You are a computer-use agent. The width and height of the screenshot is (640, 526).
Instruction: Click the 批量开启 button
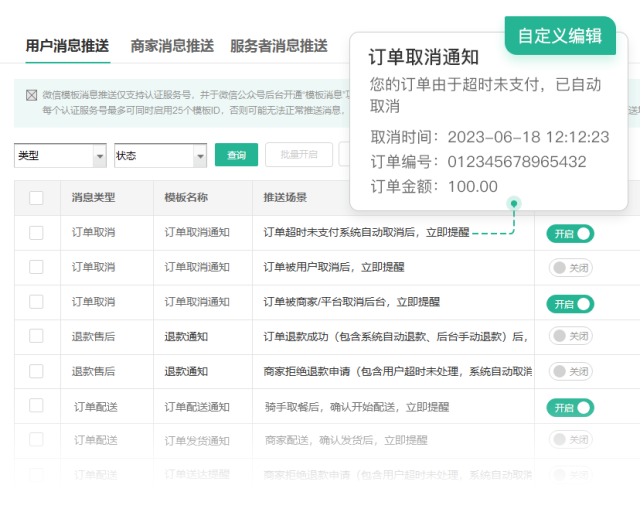pos(299,155)
